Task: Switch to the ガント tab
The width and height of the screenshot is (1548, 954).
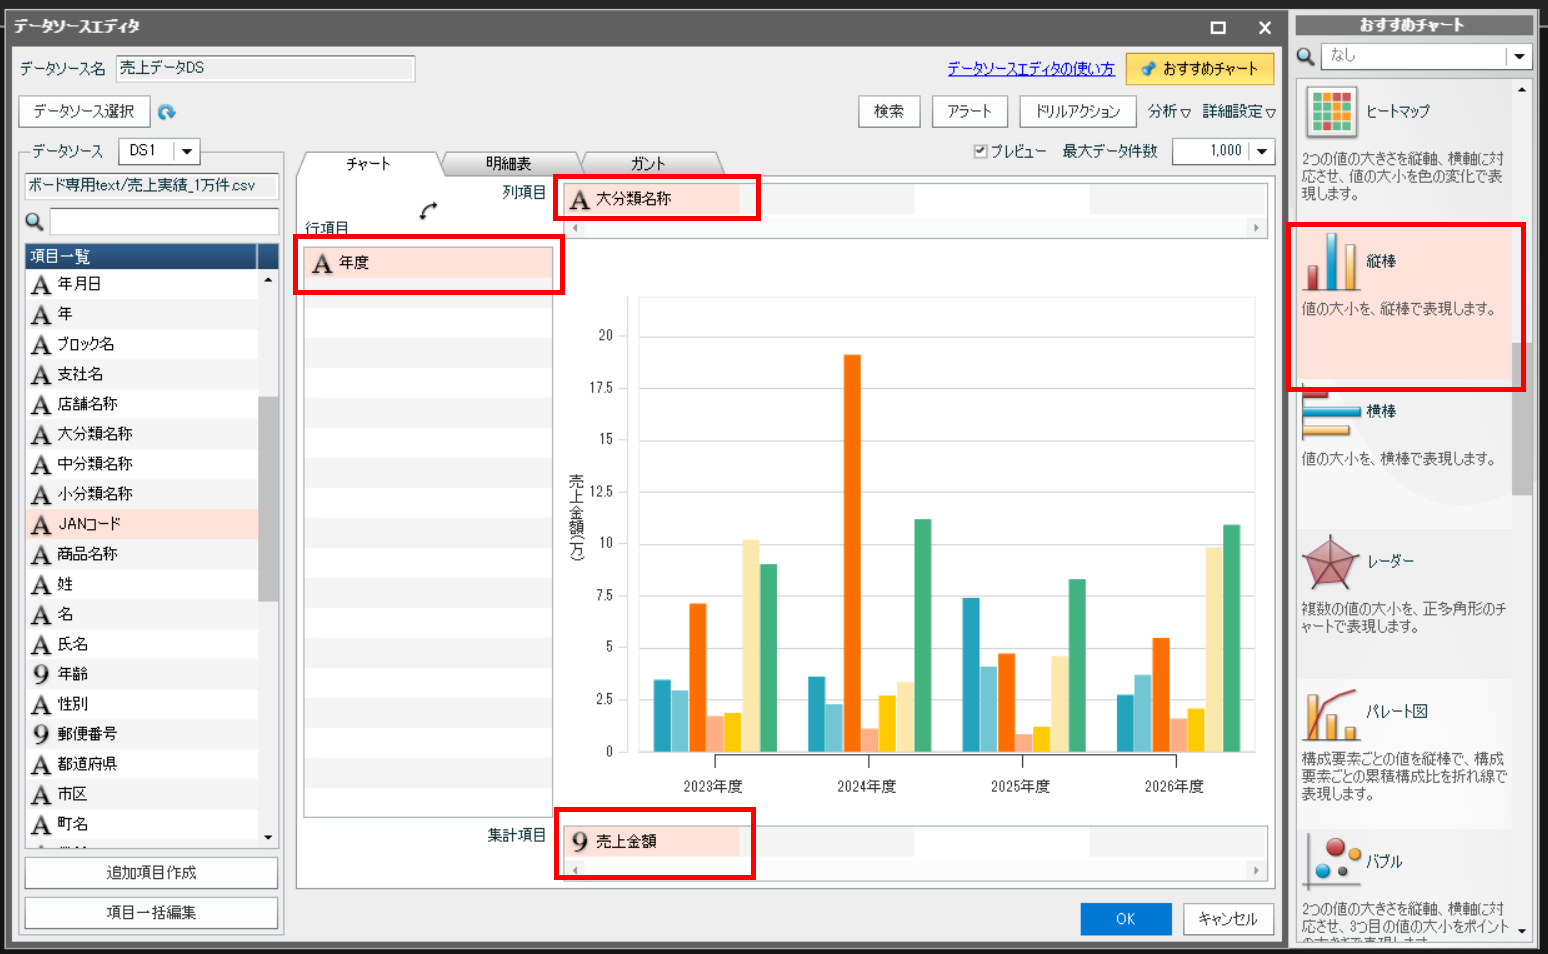Action: click(648, 163)
